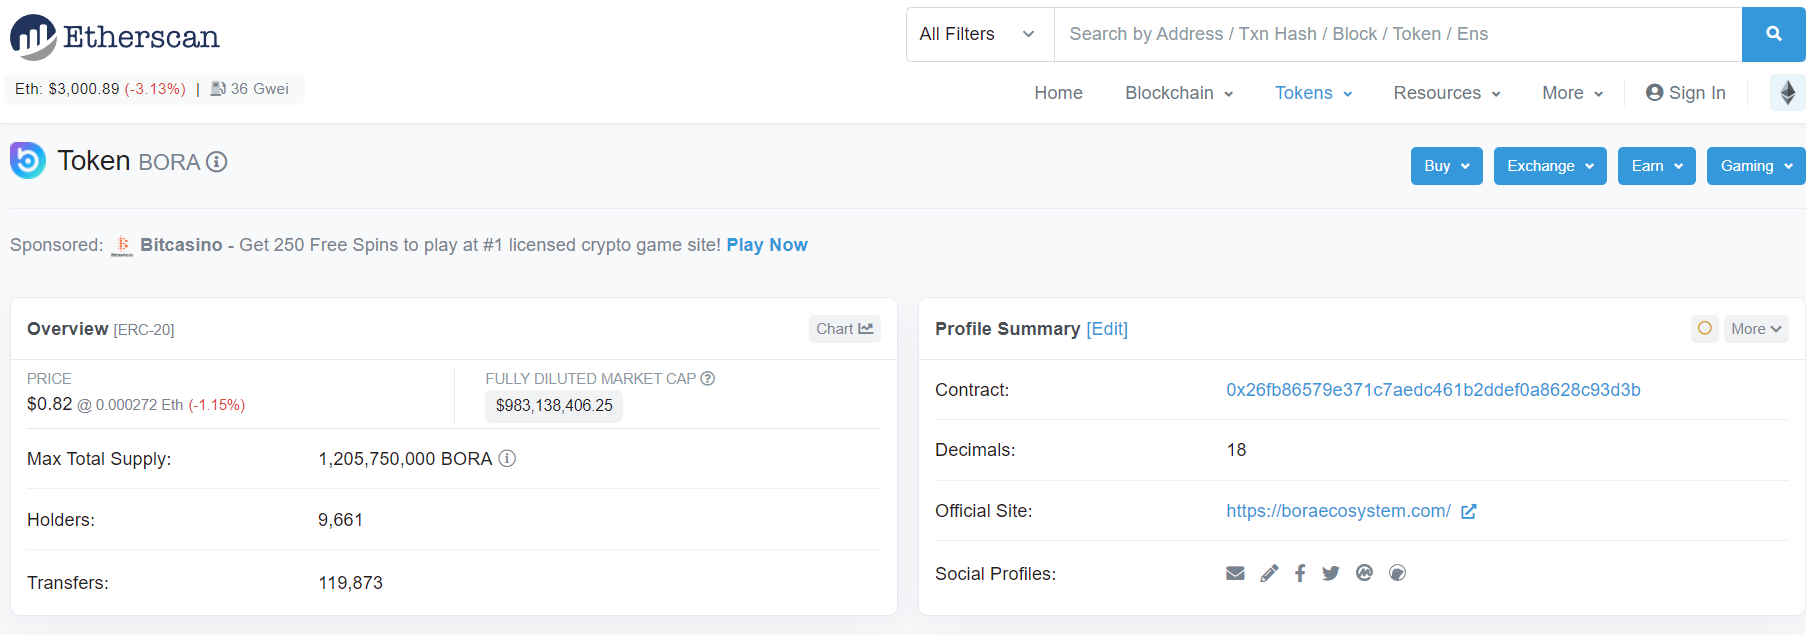
Task: Expand the Tokens menu
Action: 1313,93
